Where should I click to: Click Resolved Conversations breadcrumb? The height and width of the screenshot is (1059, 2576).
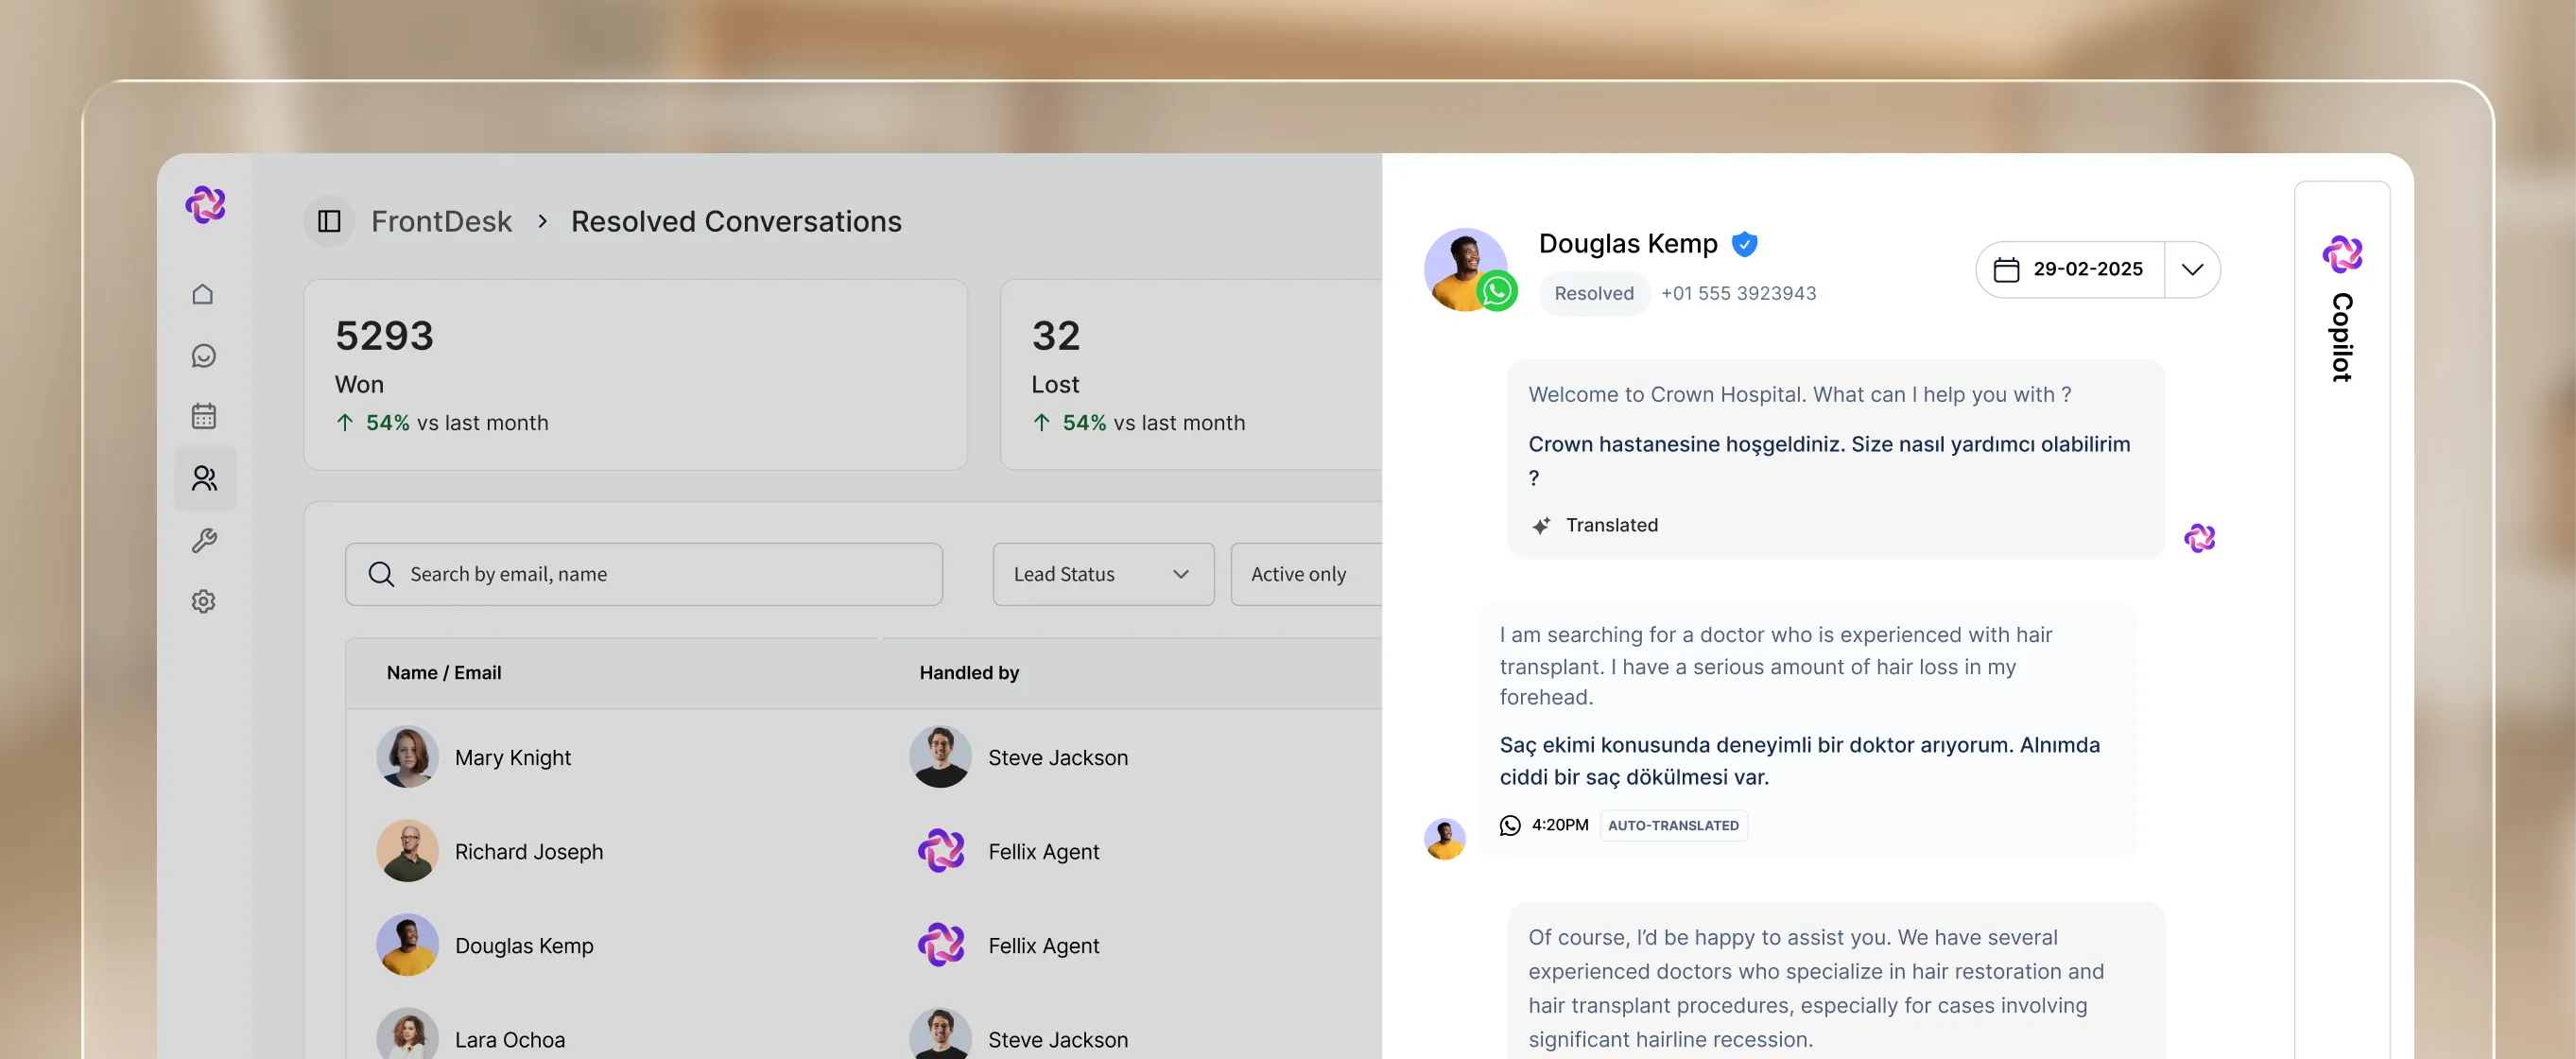pyautogui.click(x=736, y=221)
